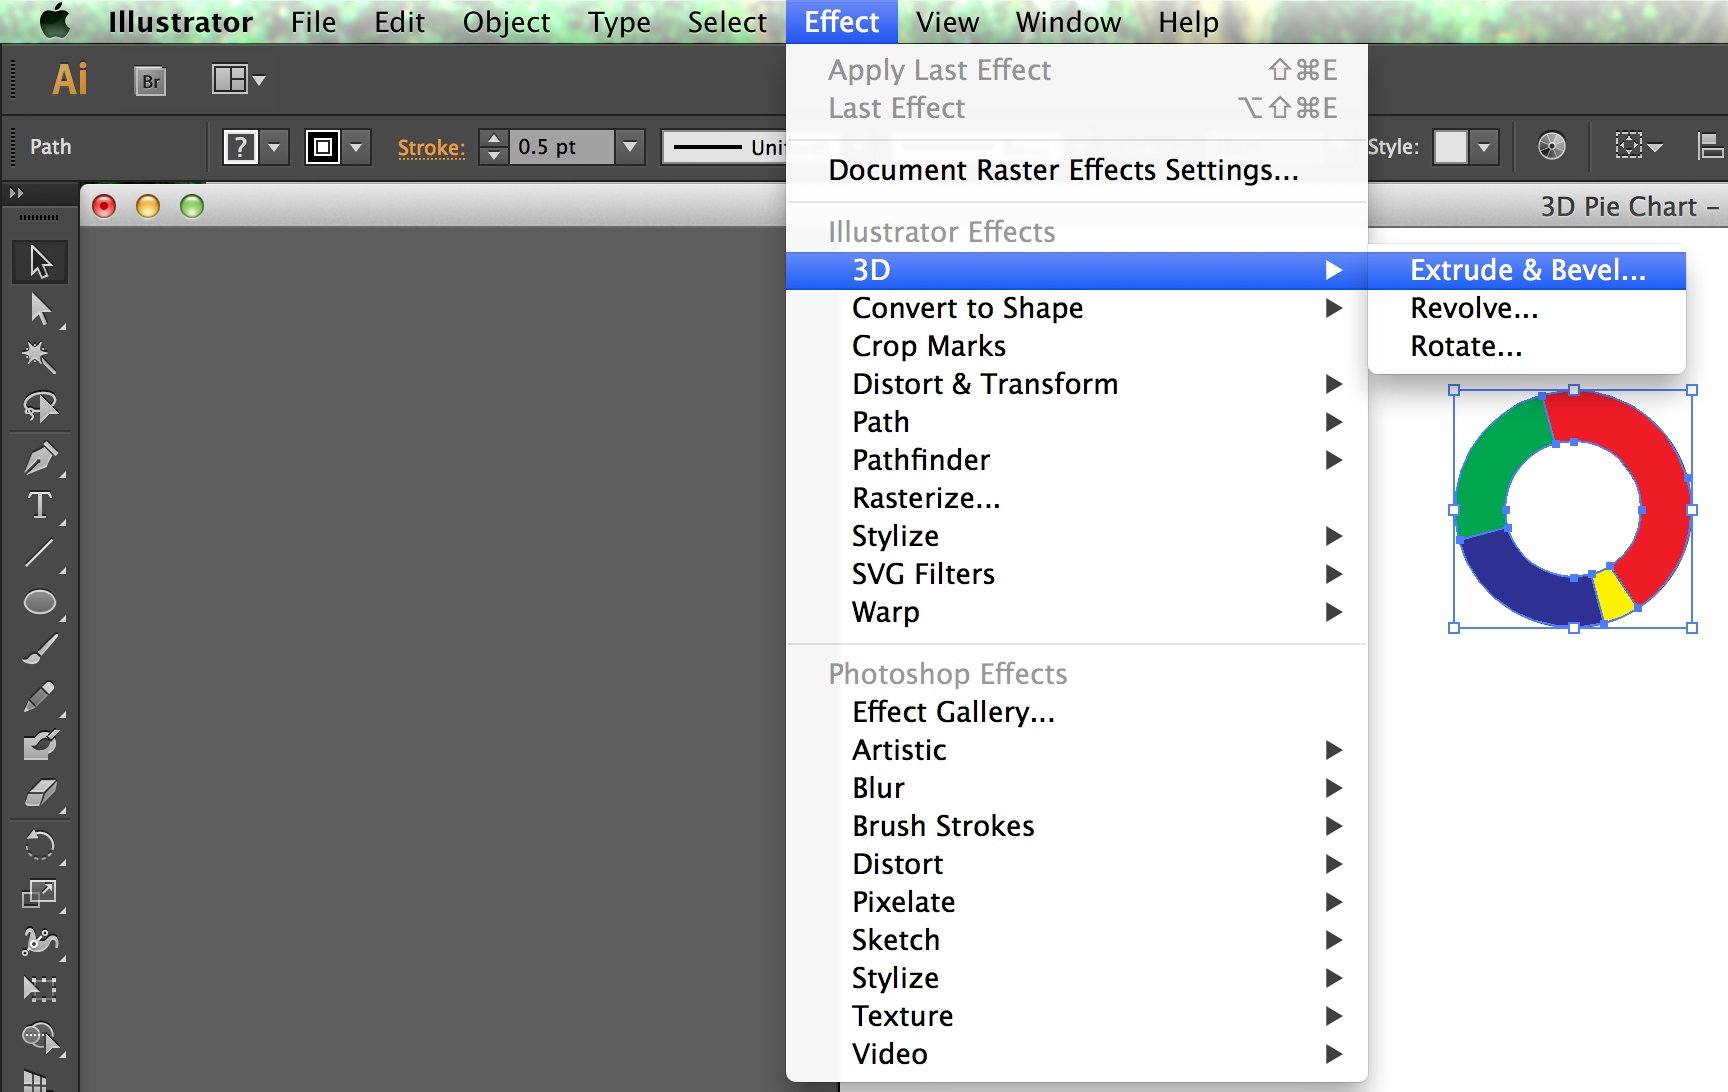Choose Rotate from 3D submenu
This screenshot has width=1728, height=1092.
1527,346
